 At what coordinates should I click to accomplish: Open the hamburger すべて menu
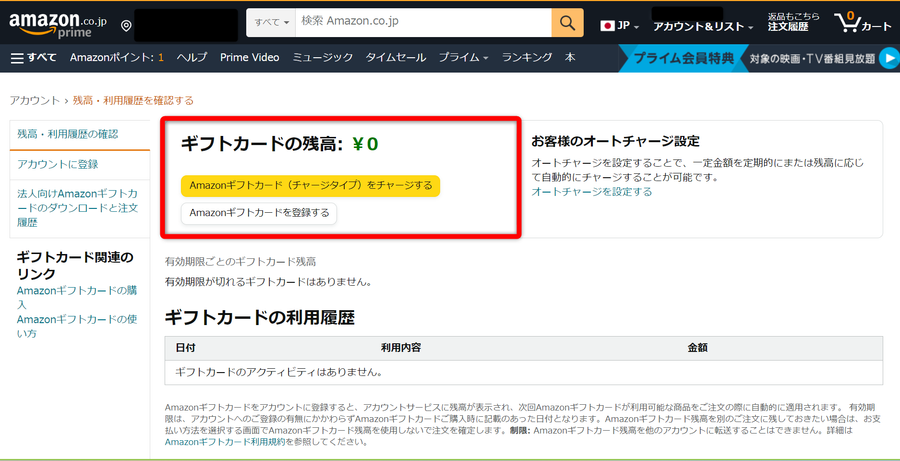(x=34, y=57)
